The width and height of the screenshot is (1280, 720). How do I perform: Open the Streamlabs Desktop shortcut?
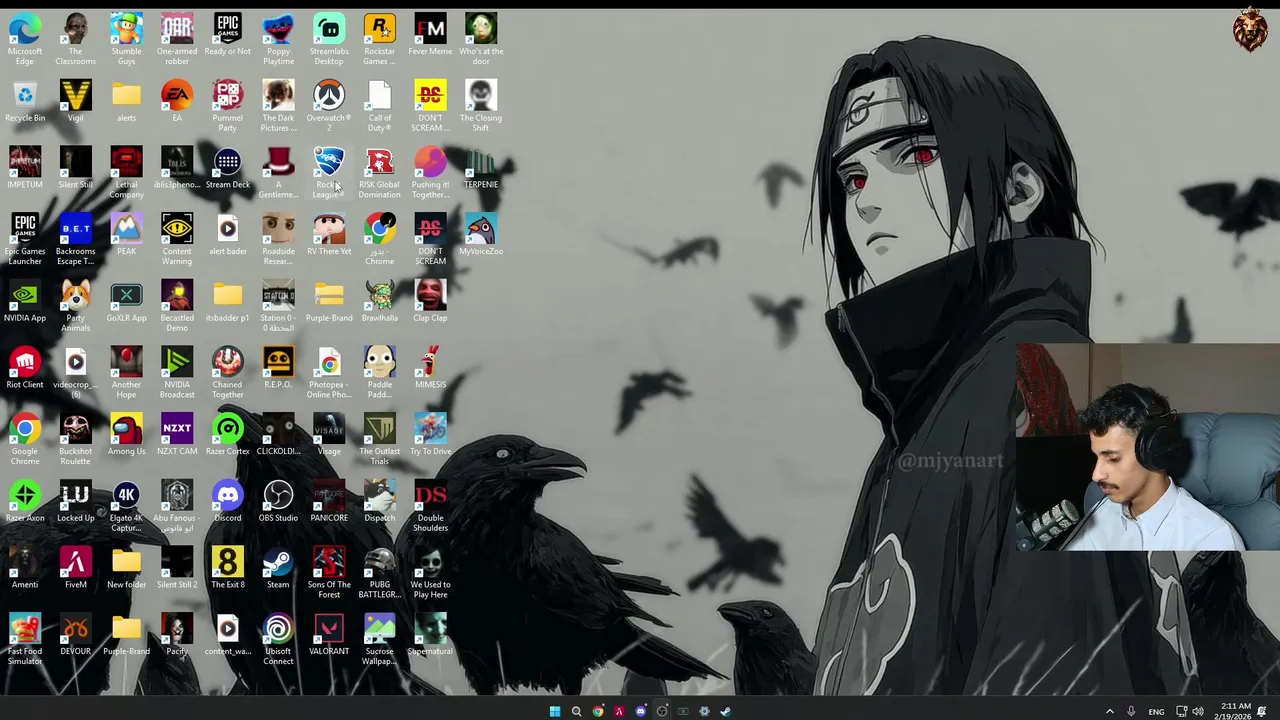pos(329,39)
